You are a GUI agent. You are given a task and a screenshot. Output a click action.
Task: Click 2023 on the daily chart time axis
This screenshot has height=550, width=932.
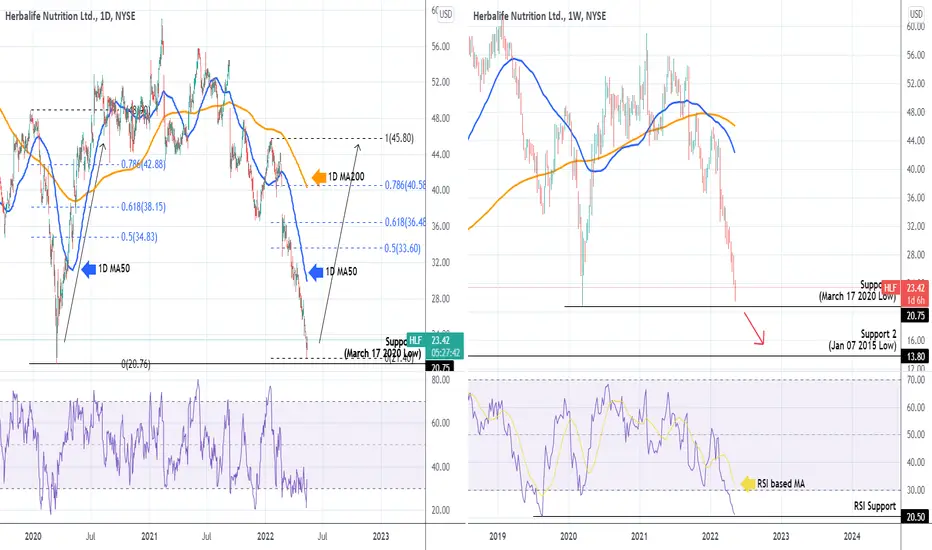tap(381, 536)
